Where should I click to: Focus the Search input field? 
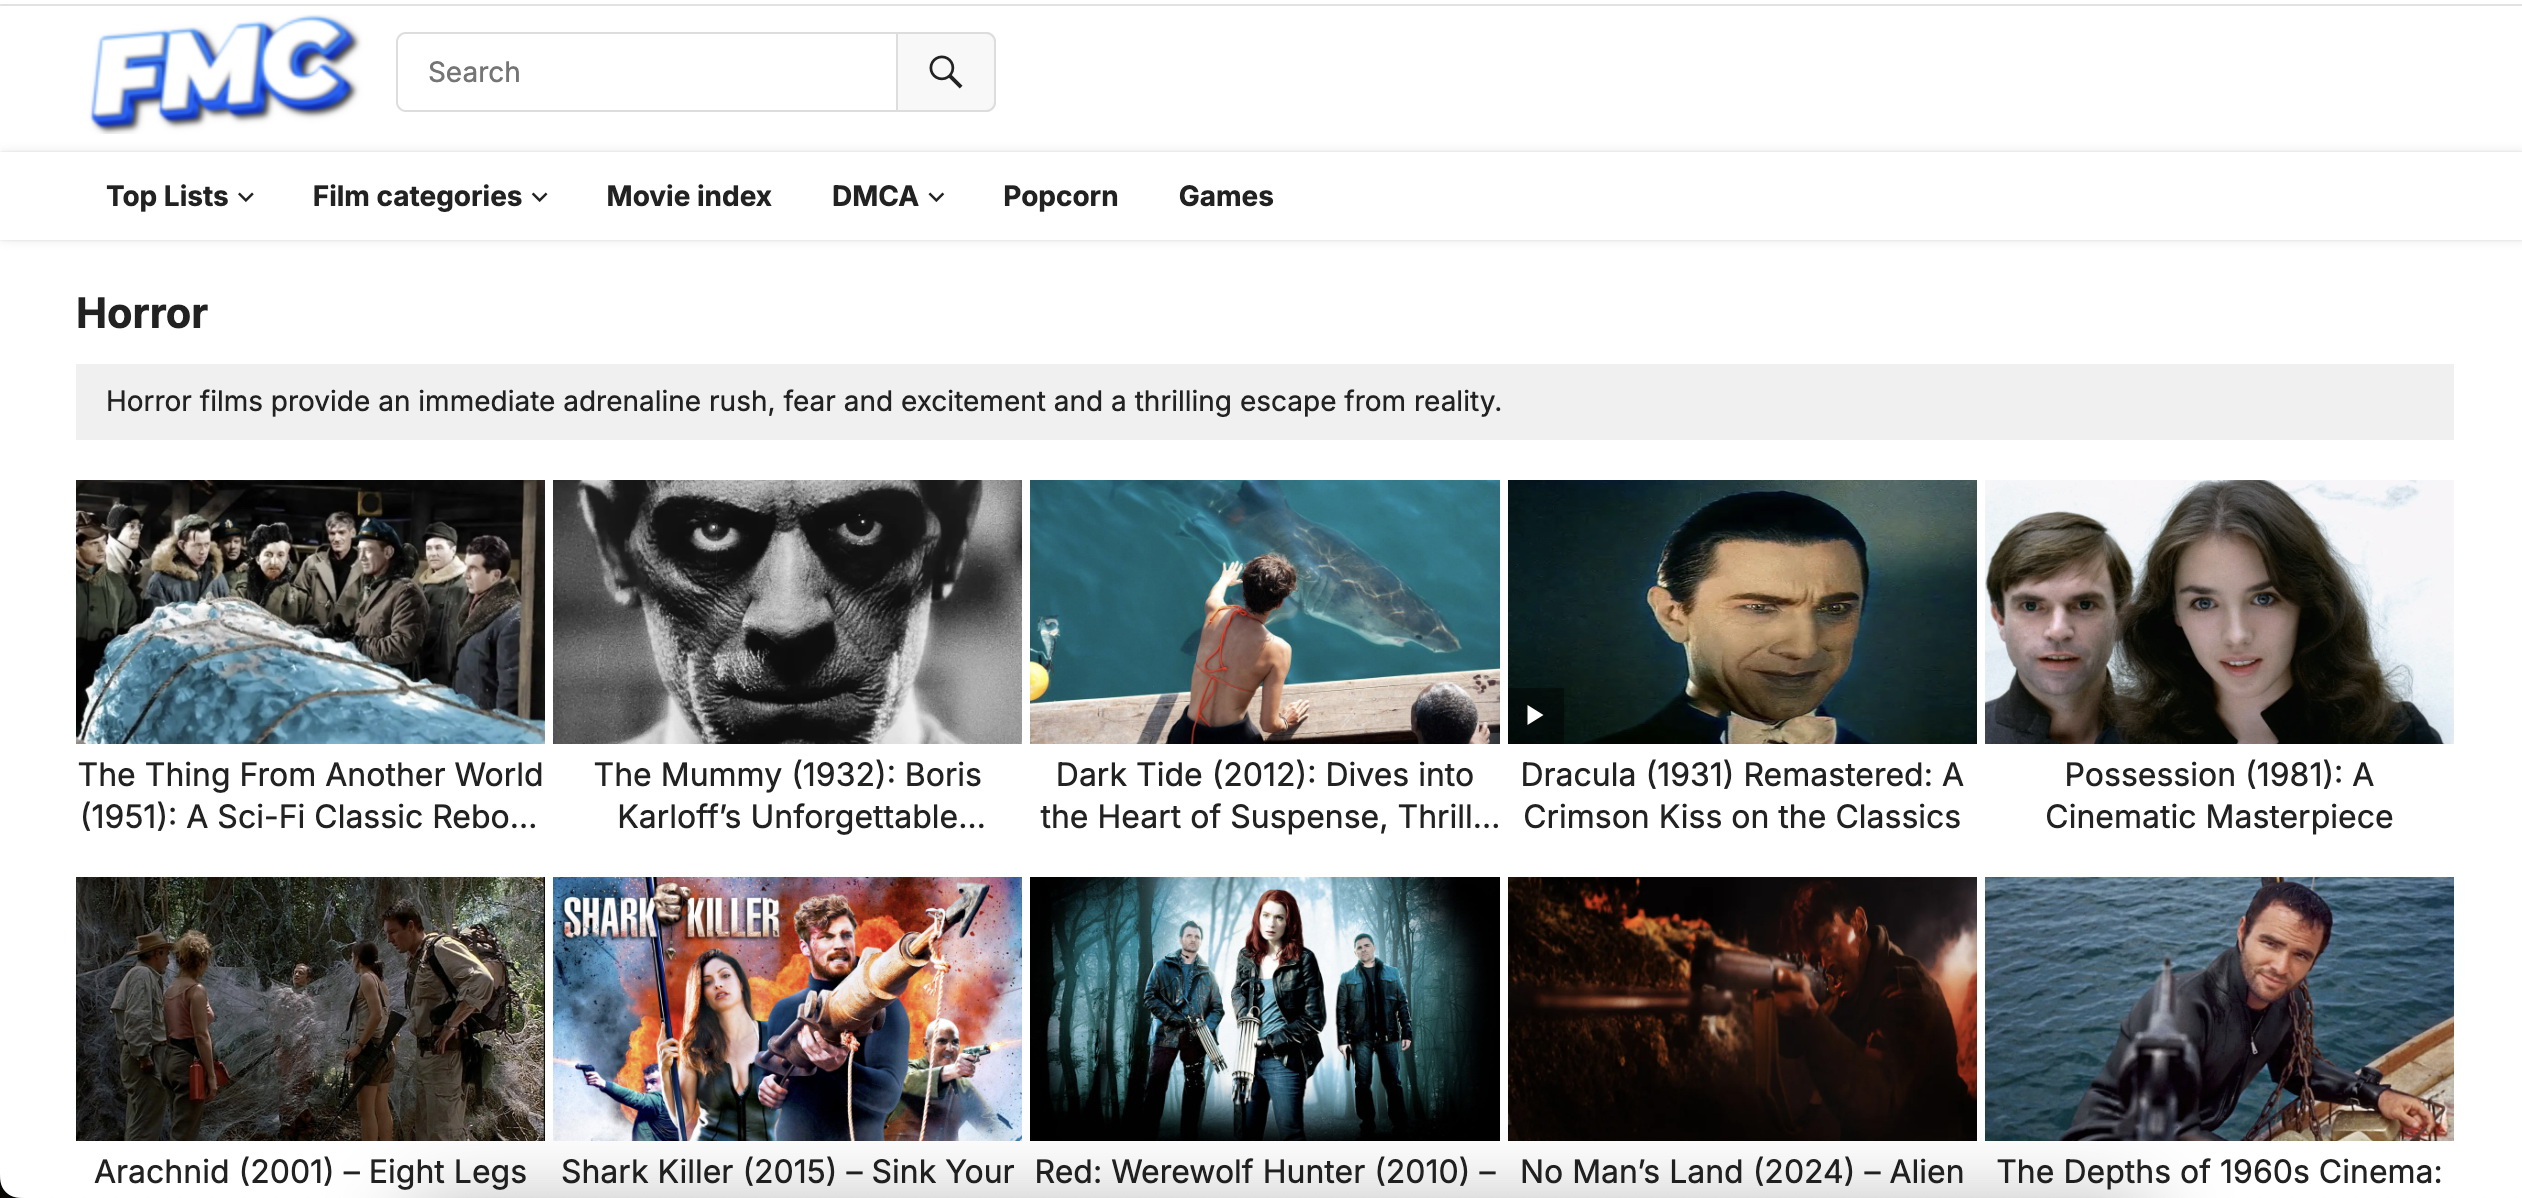[647, 72]
